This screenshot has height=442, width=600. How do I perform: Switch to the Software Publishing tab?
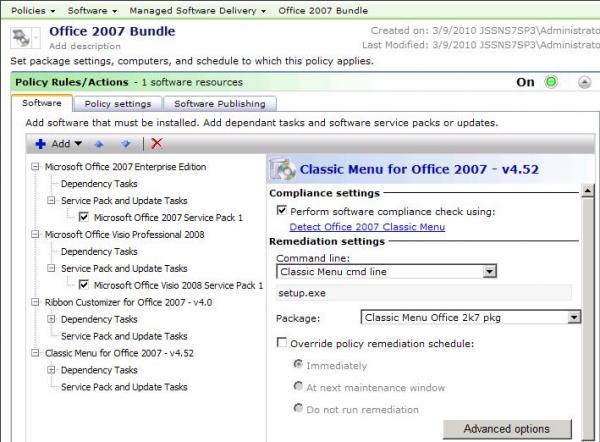tap(220, 104)
